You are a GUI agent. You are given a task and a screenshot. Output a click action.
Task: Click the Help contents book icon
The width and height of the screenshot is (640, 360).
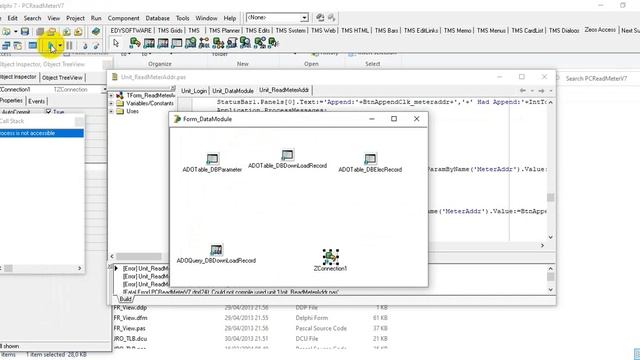coord(96,31)
